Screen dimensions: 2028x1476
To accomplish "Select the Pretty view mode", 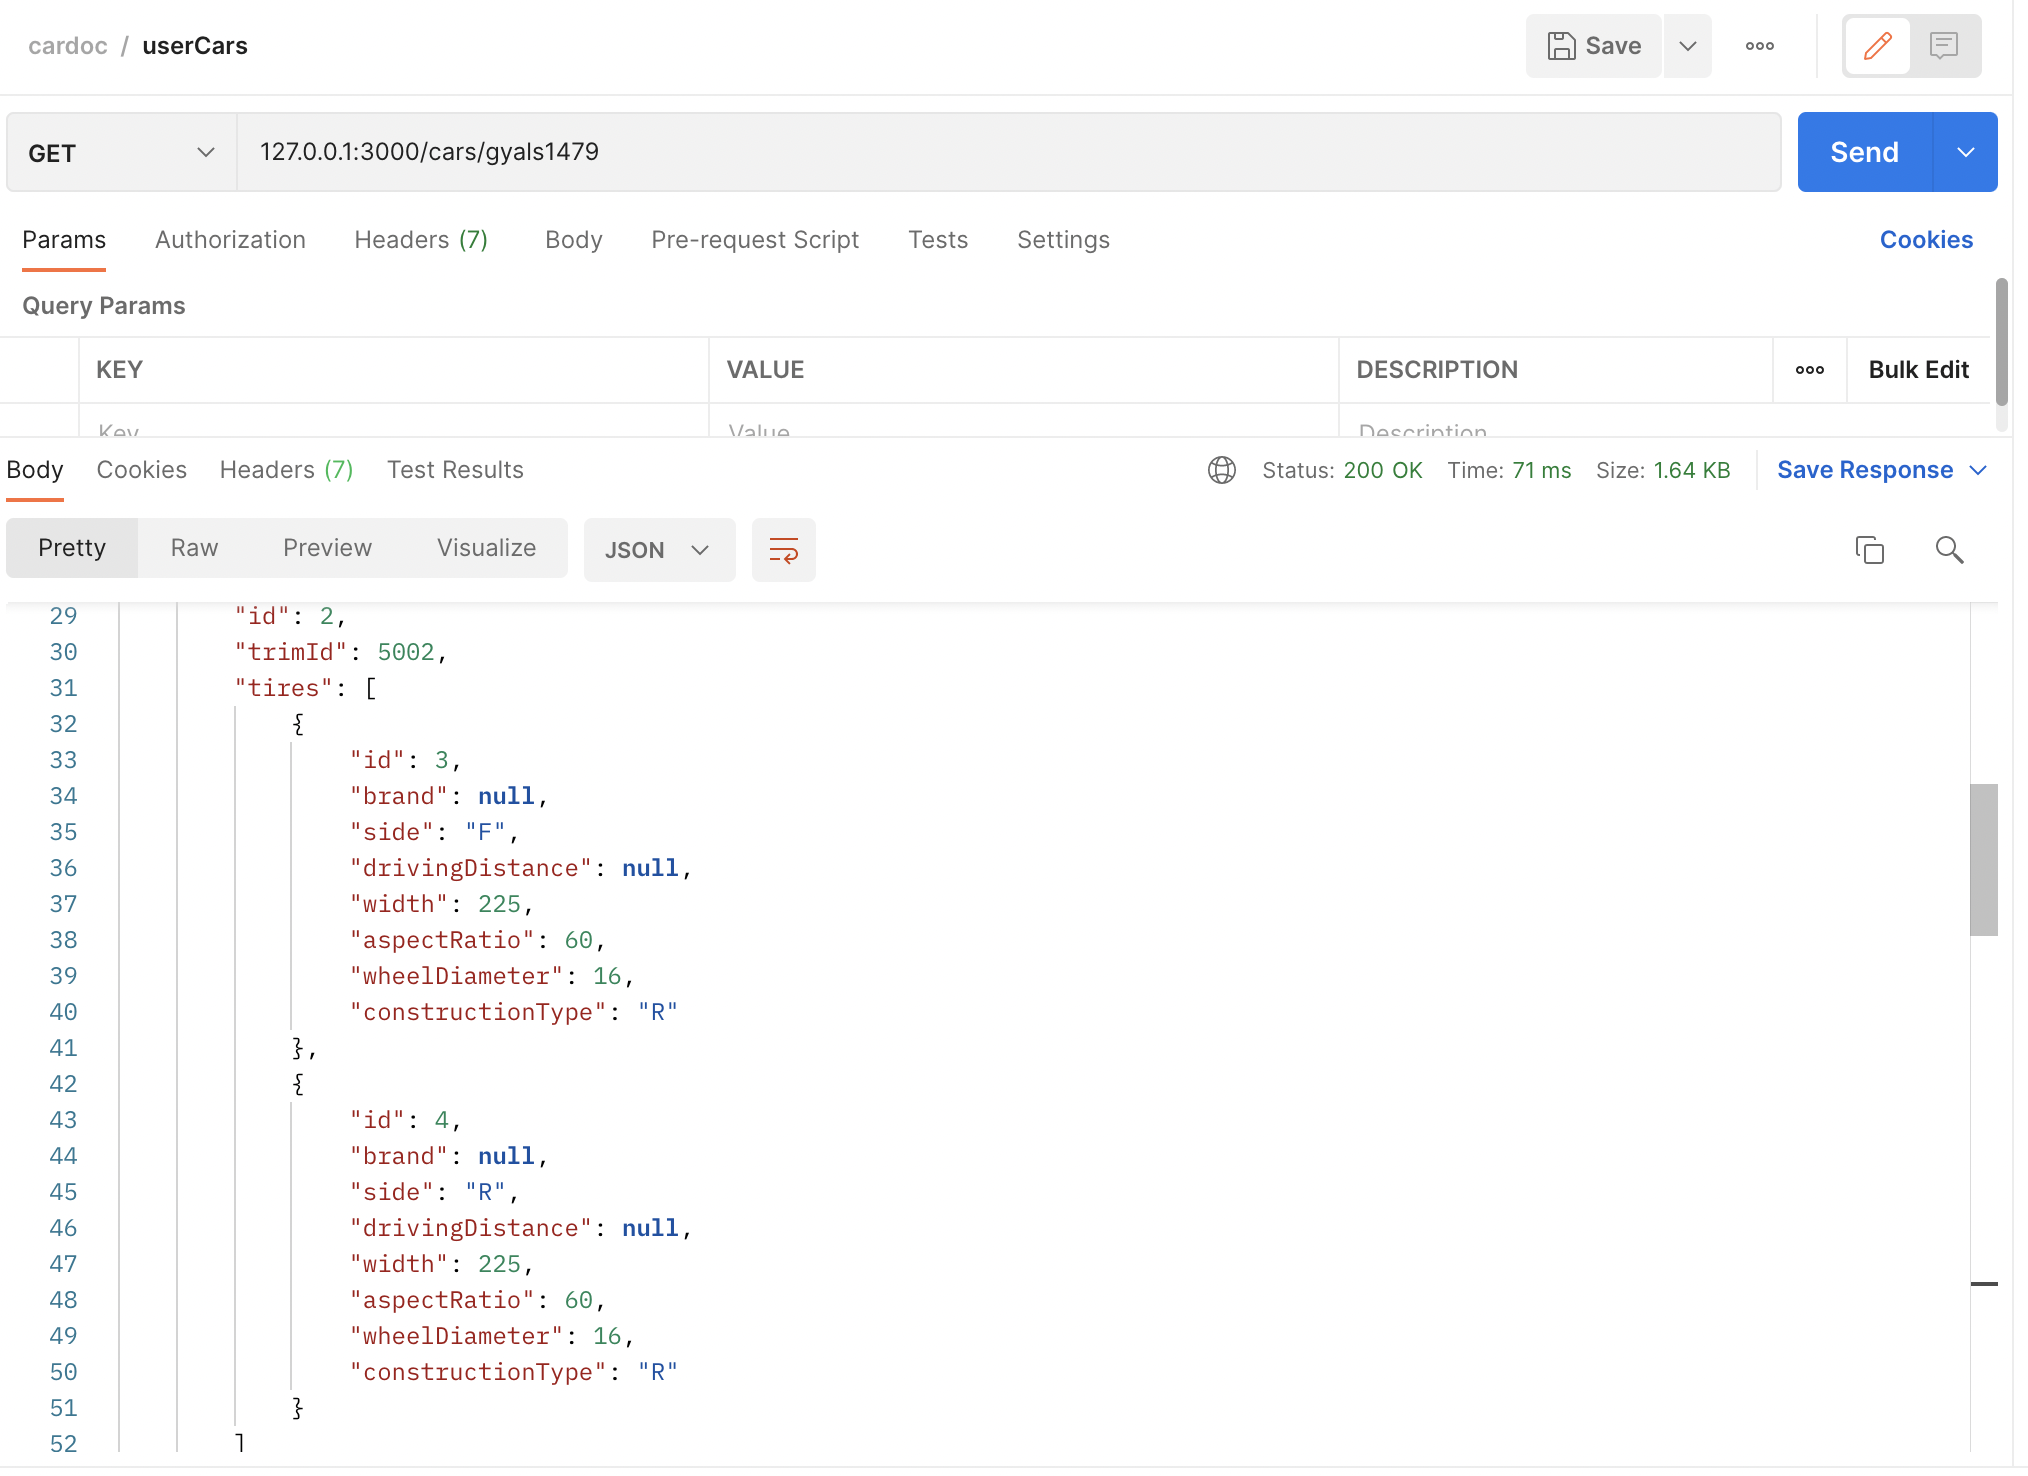I will [x=72, y=548].
